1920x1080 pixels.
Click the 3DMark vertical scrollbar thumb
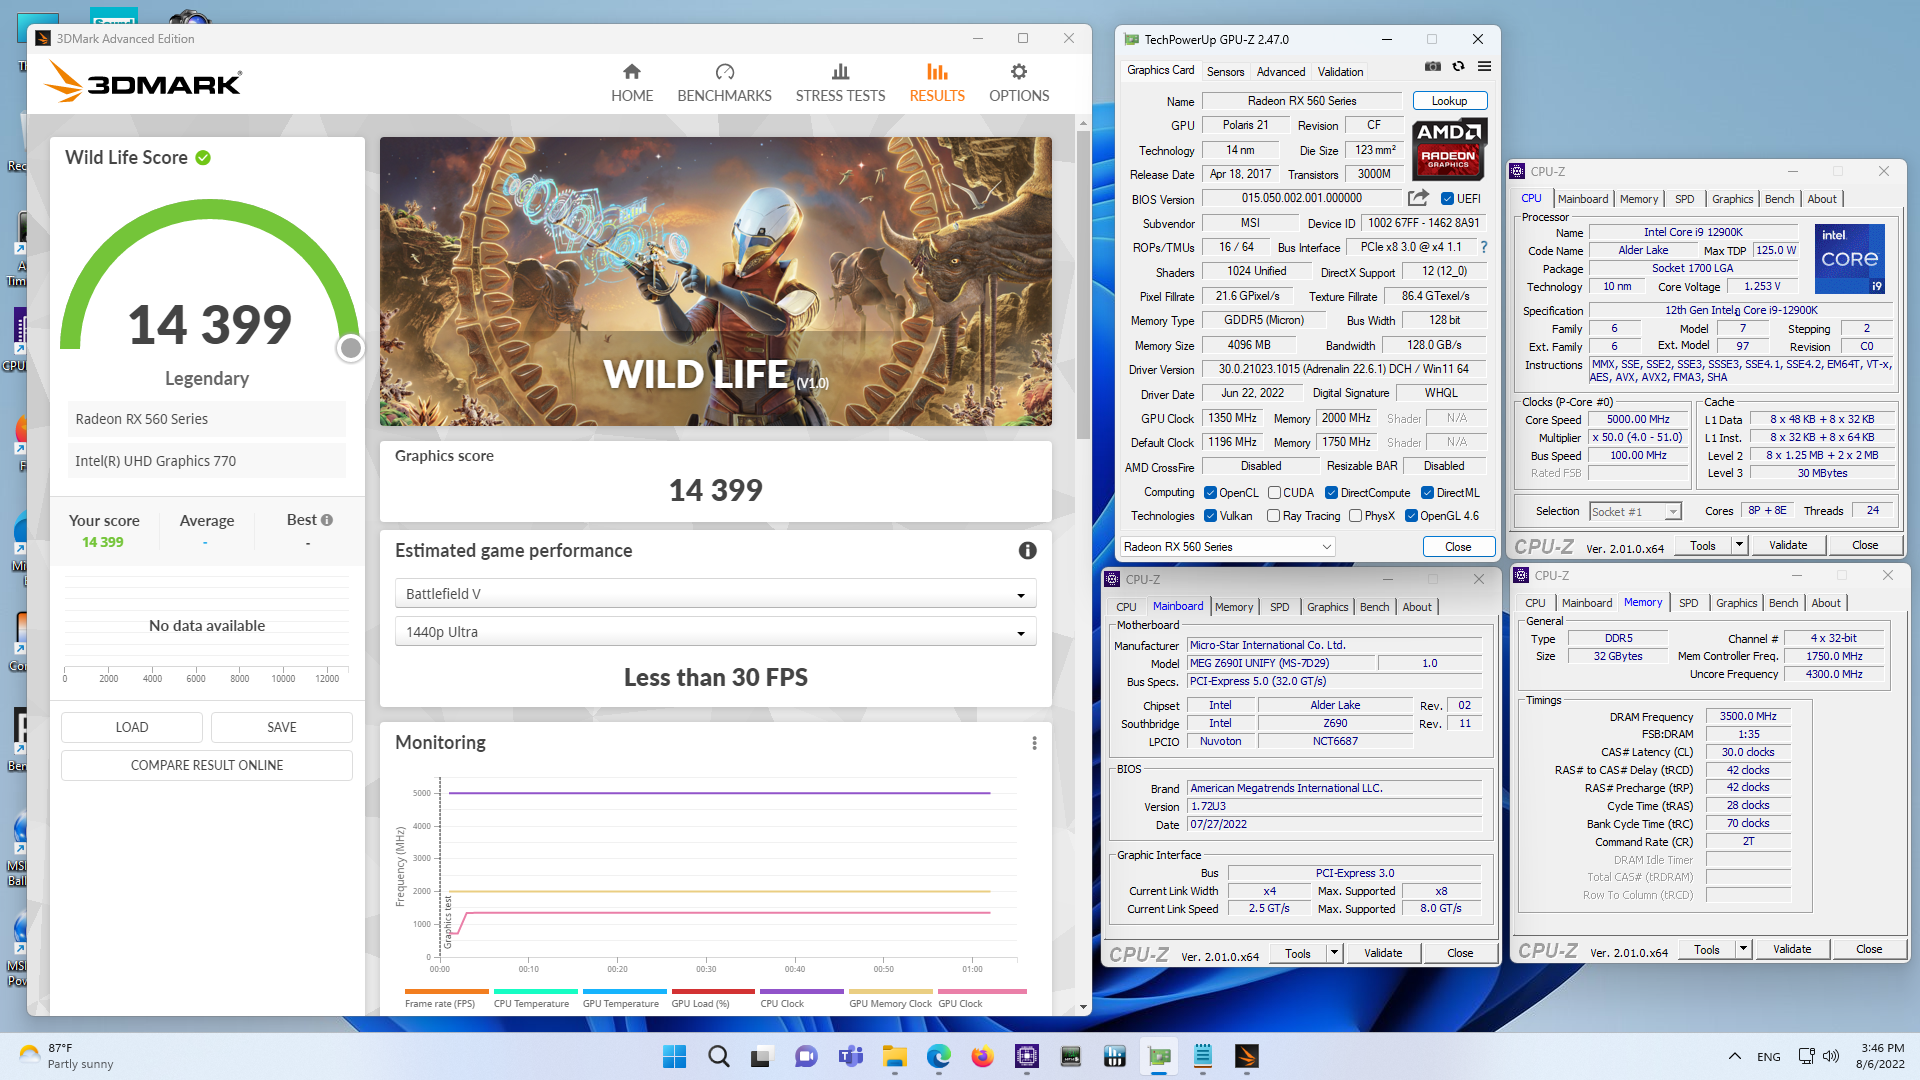[1083, 285]
